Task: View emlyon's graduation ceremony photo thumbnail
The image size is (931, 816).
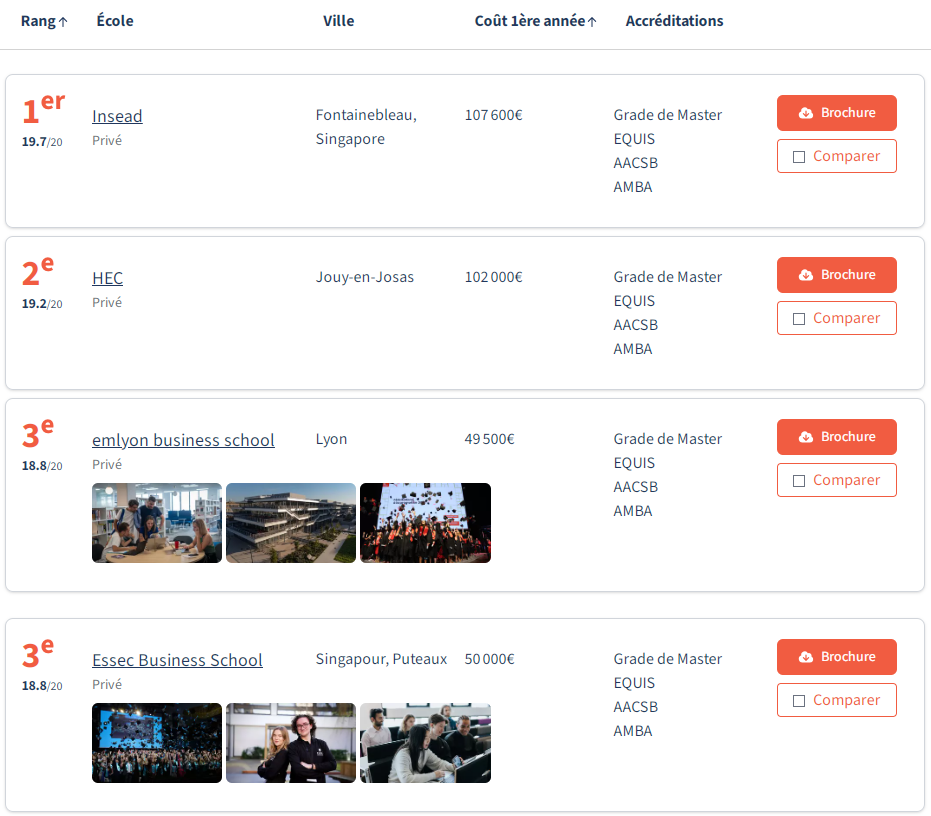Action: point(425,523)
